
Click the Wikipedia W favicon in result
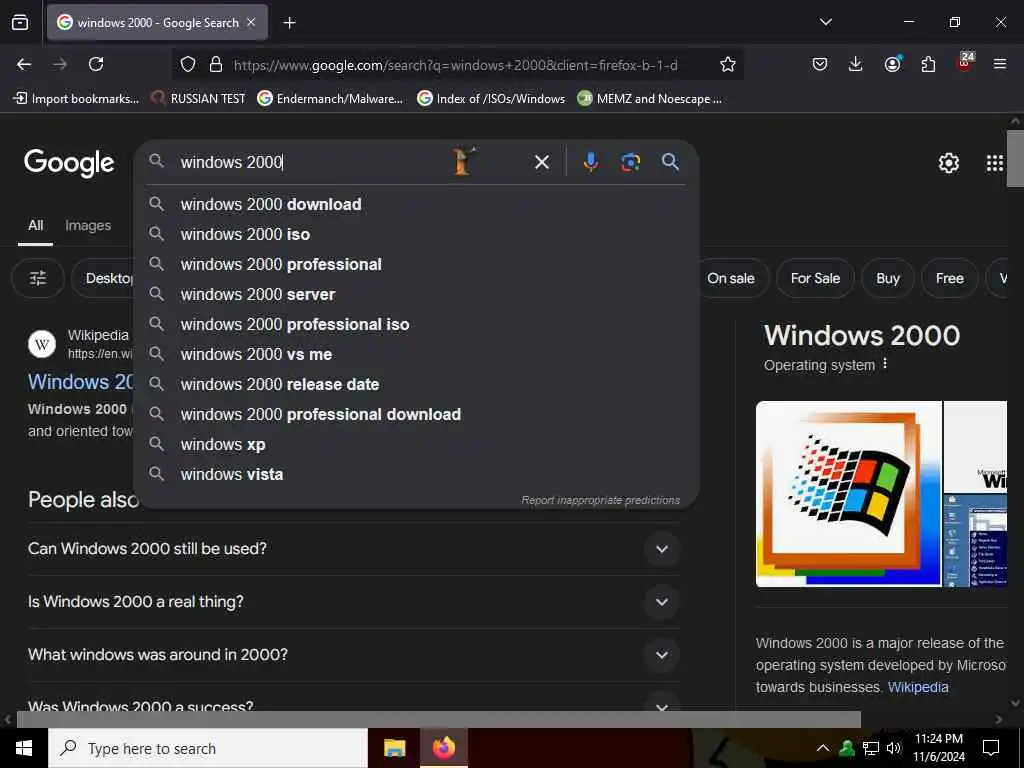click(42, 344)
